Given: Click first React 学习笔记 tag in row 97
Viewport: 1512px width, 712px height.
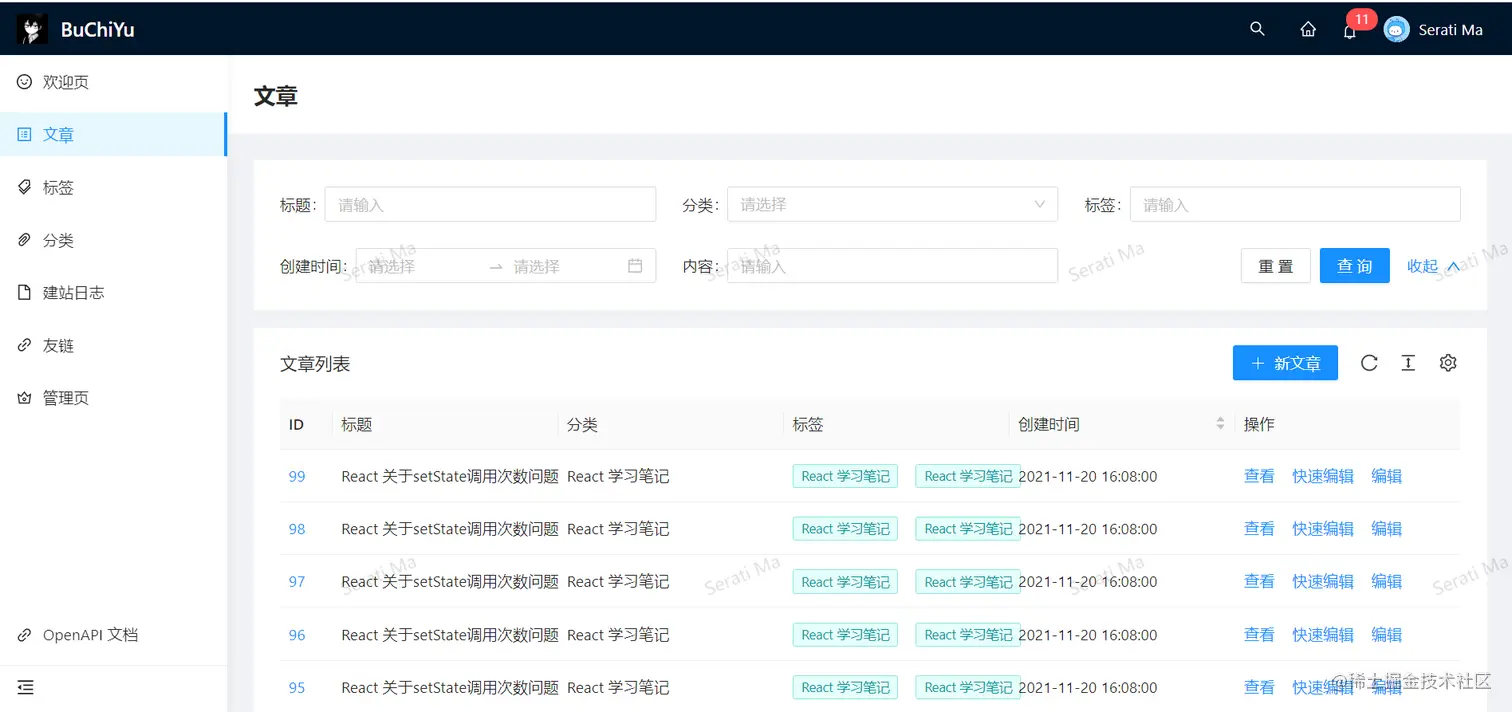Looking at the screenshot, I should 845,582.
